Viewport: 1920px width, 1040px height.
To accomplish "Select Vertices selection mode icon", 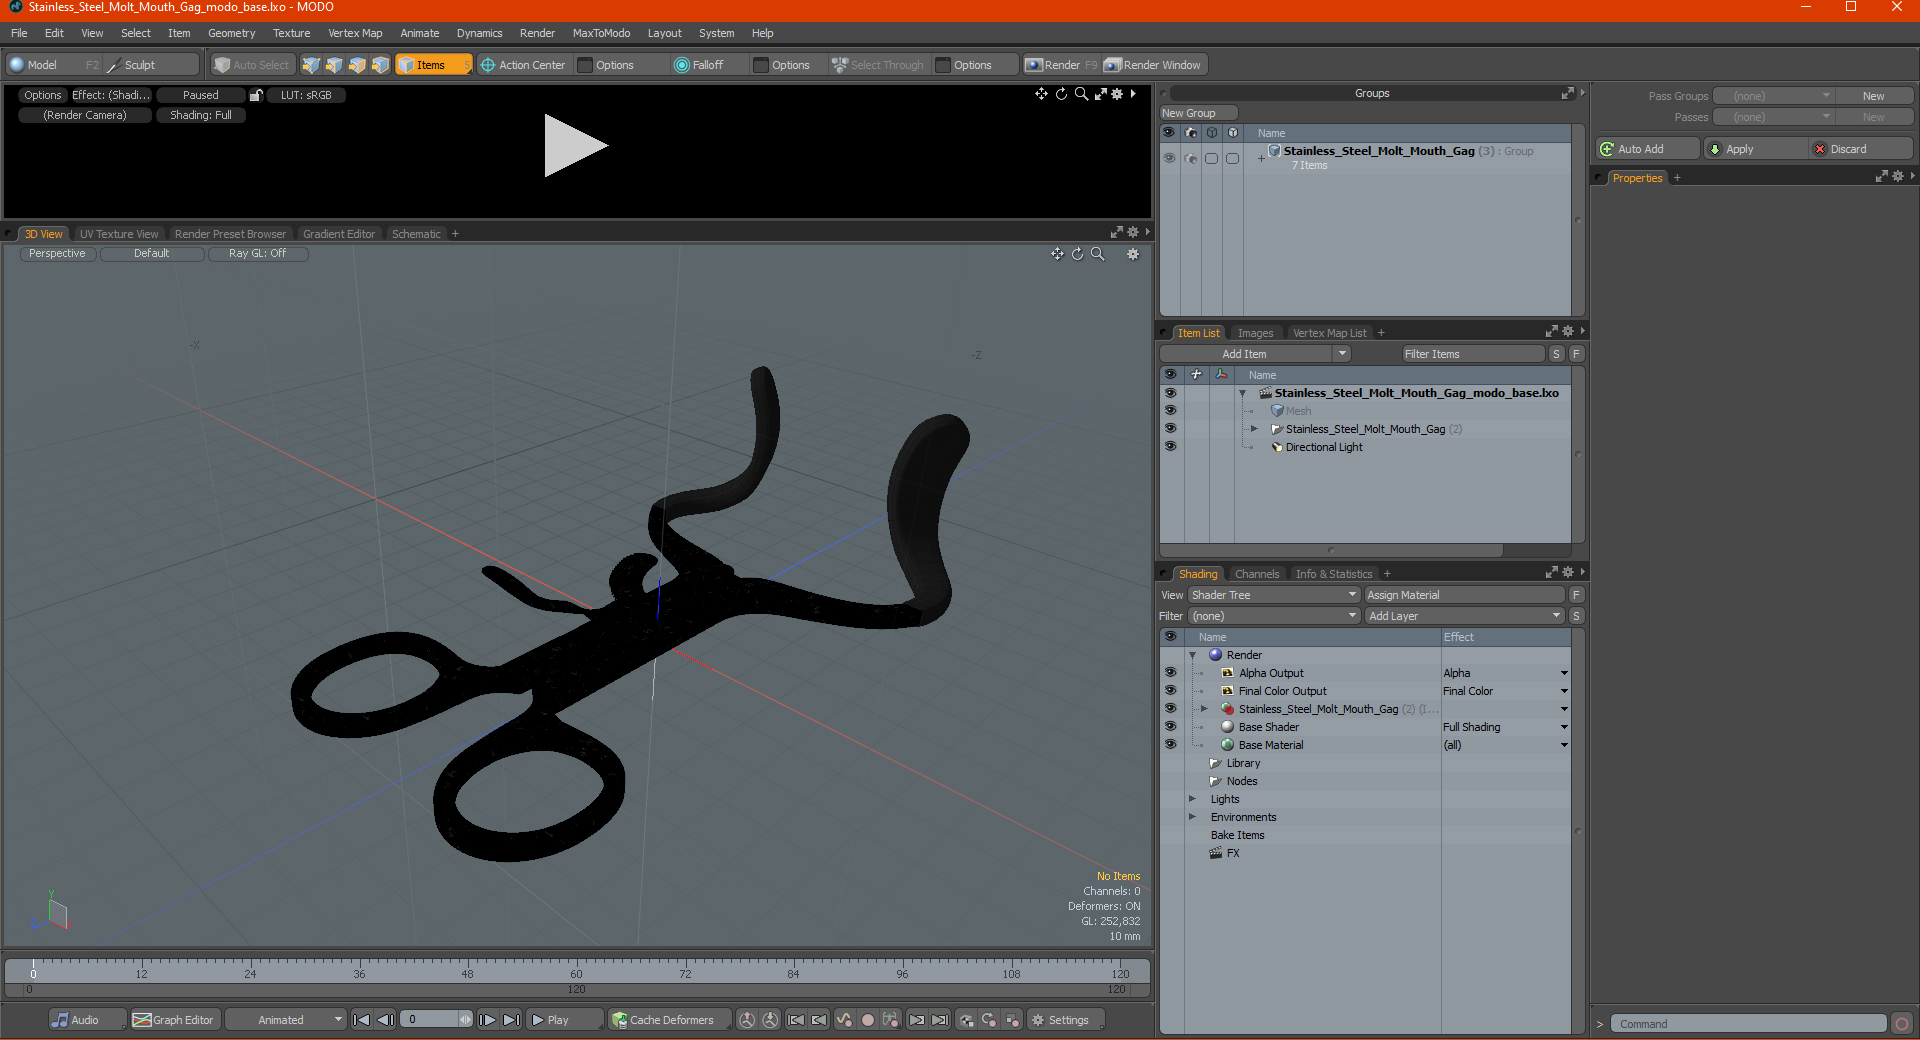I will pos(311,65).
